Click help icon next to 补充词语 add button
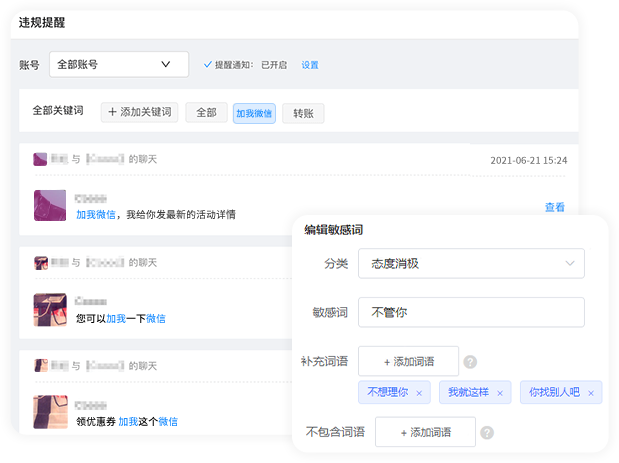 tap(470, 362)
